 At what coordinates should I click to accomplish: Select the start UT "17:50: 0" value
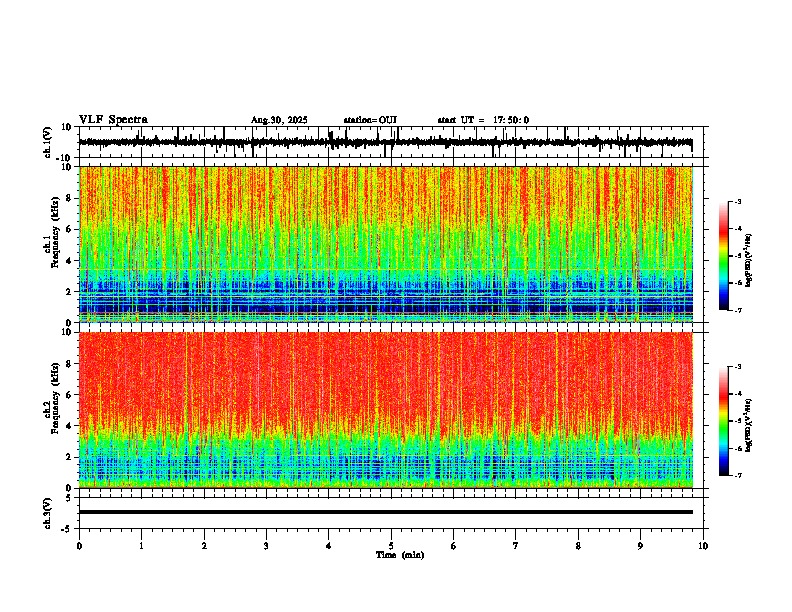coord(511,120)
